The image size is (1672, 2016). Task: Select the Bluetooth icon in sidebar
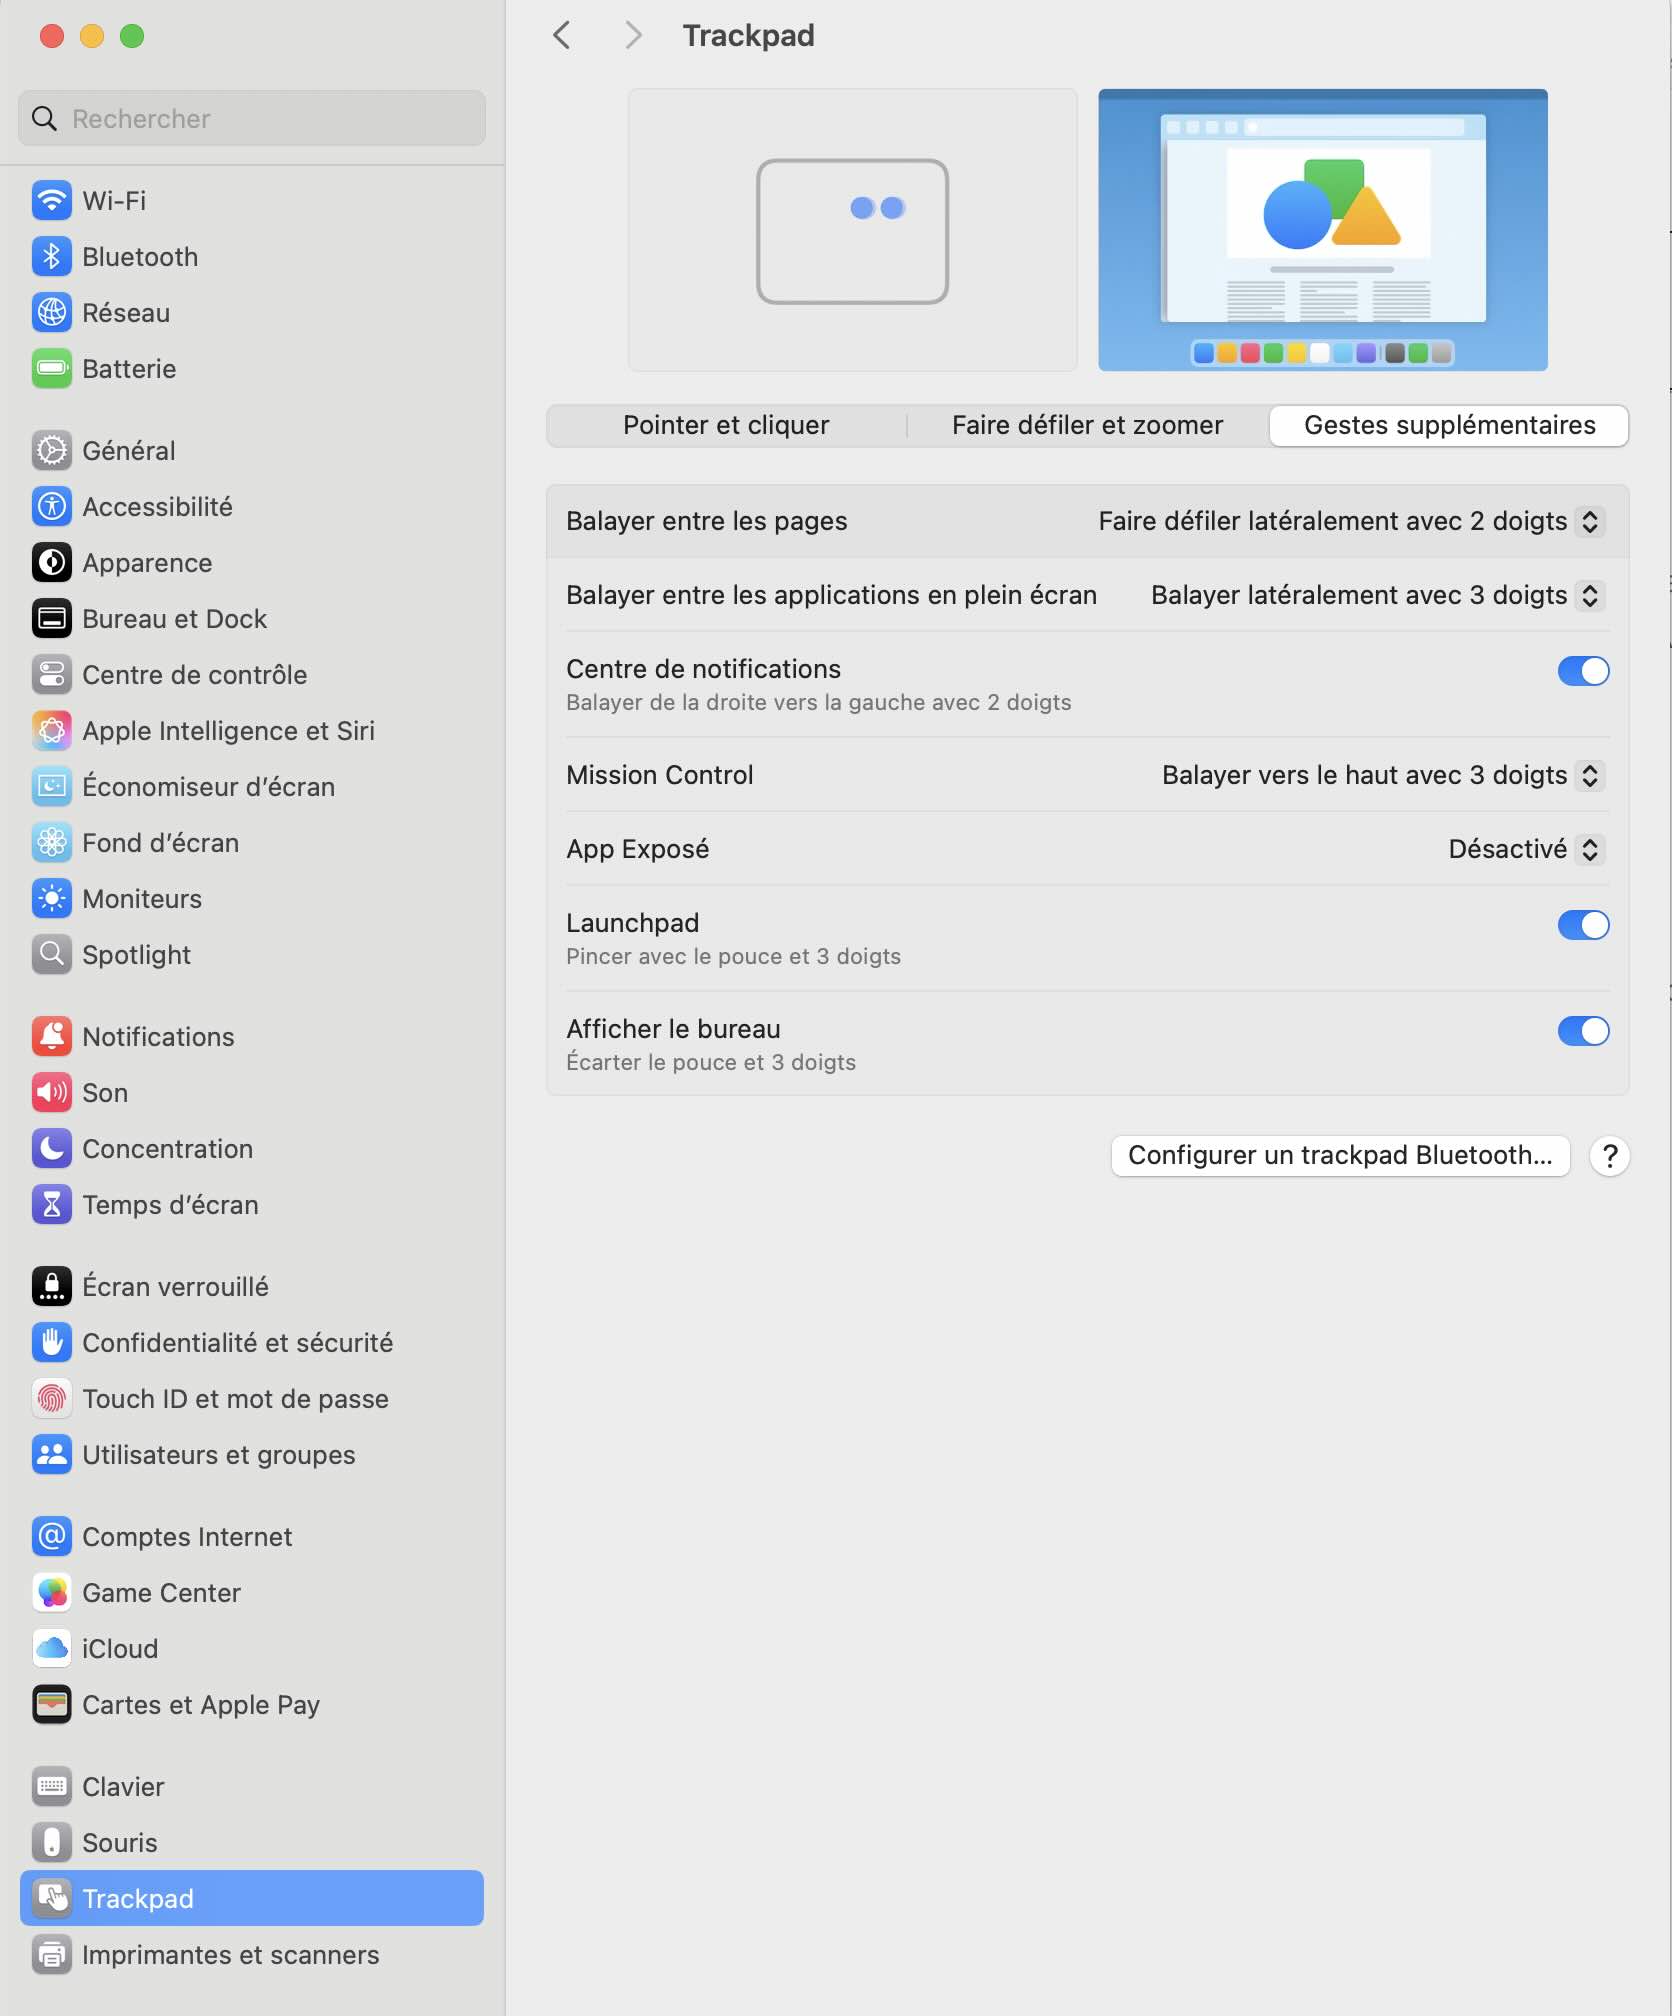click(x=51, y=256)
